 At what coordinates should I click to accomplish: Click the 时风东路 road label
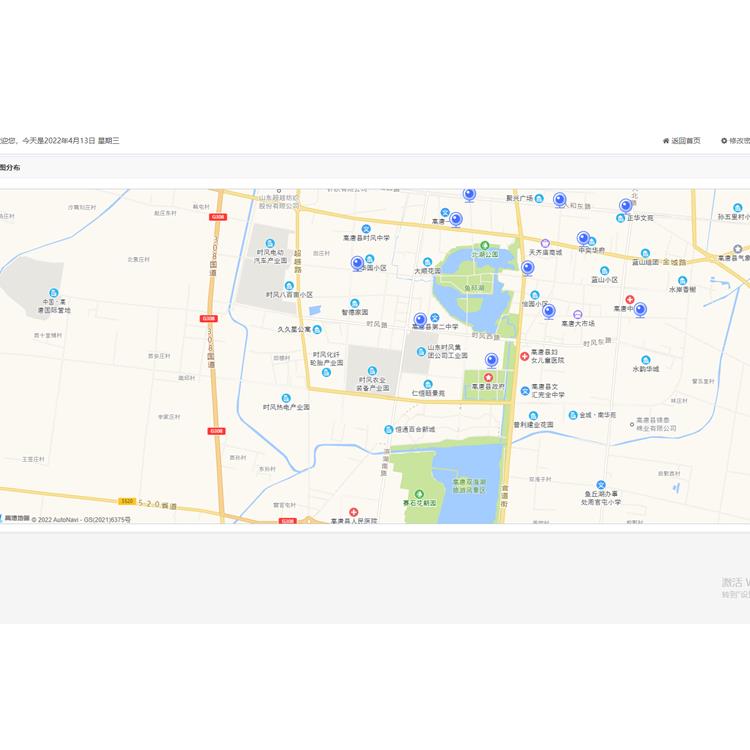(597, 342)
